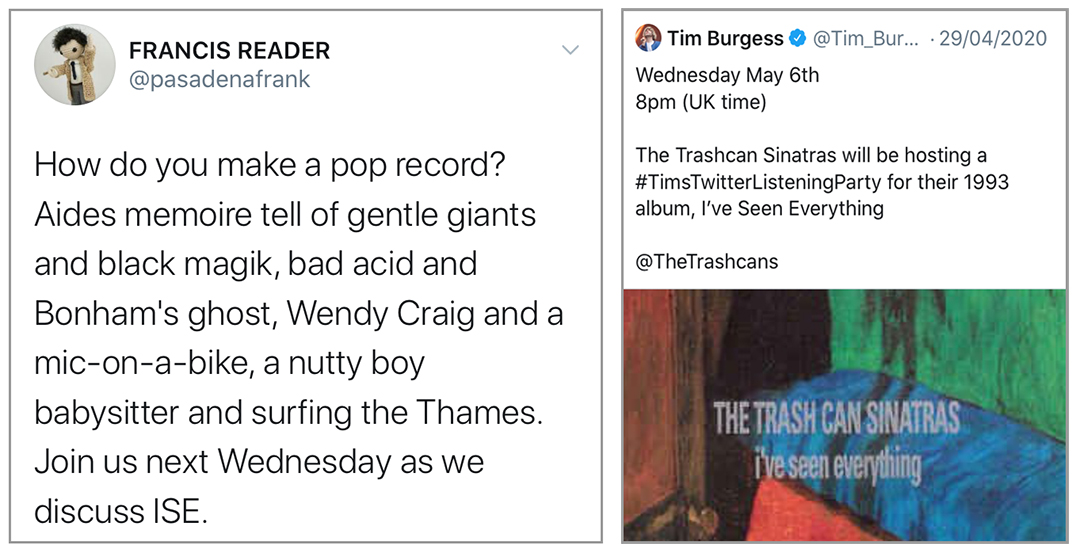Click the blue verified badge

(797, 39)
